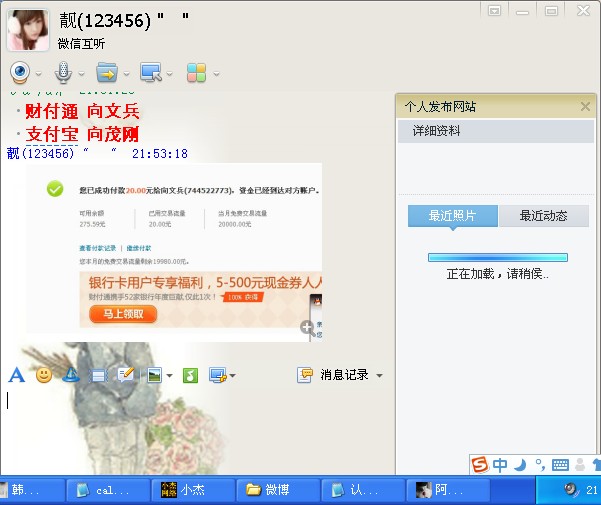Click 马上领取 button in the screenshot
This screenshot has width=601, height=505.
click(x=123, y=314)
